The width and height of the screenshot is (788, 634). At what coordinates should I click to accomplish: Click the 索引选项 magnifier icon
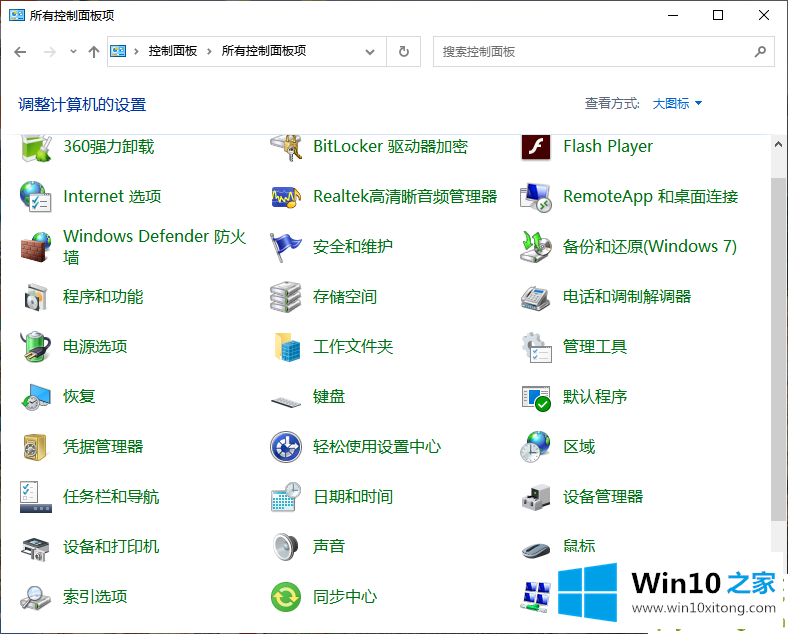[35, 598]
